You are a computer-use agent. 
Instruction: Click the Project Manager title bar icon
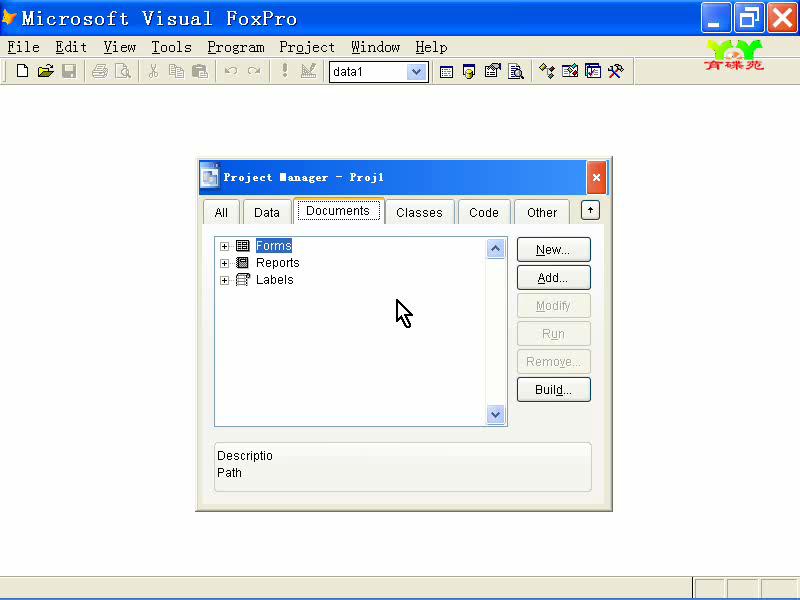point(210,177)
